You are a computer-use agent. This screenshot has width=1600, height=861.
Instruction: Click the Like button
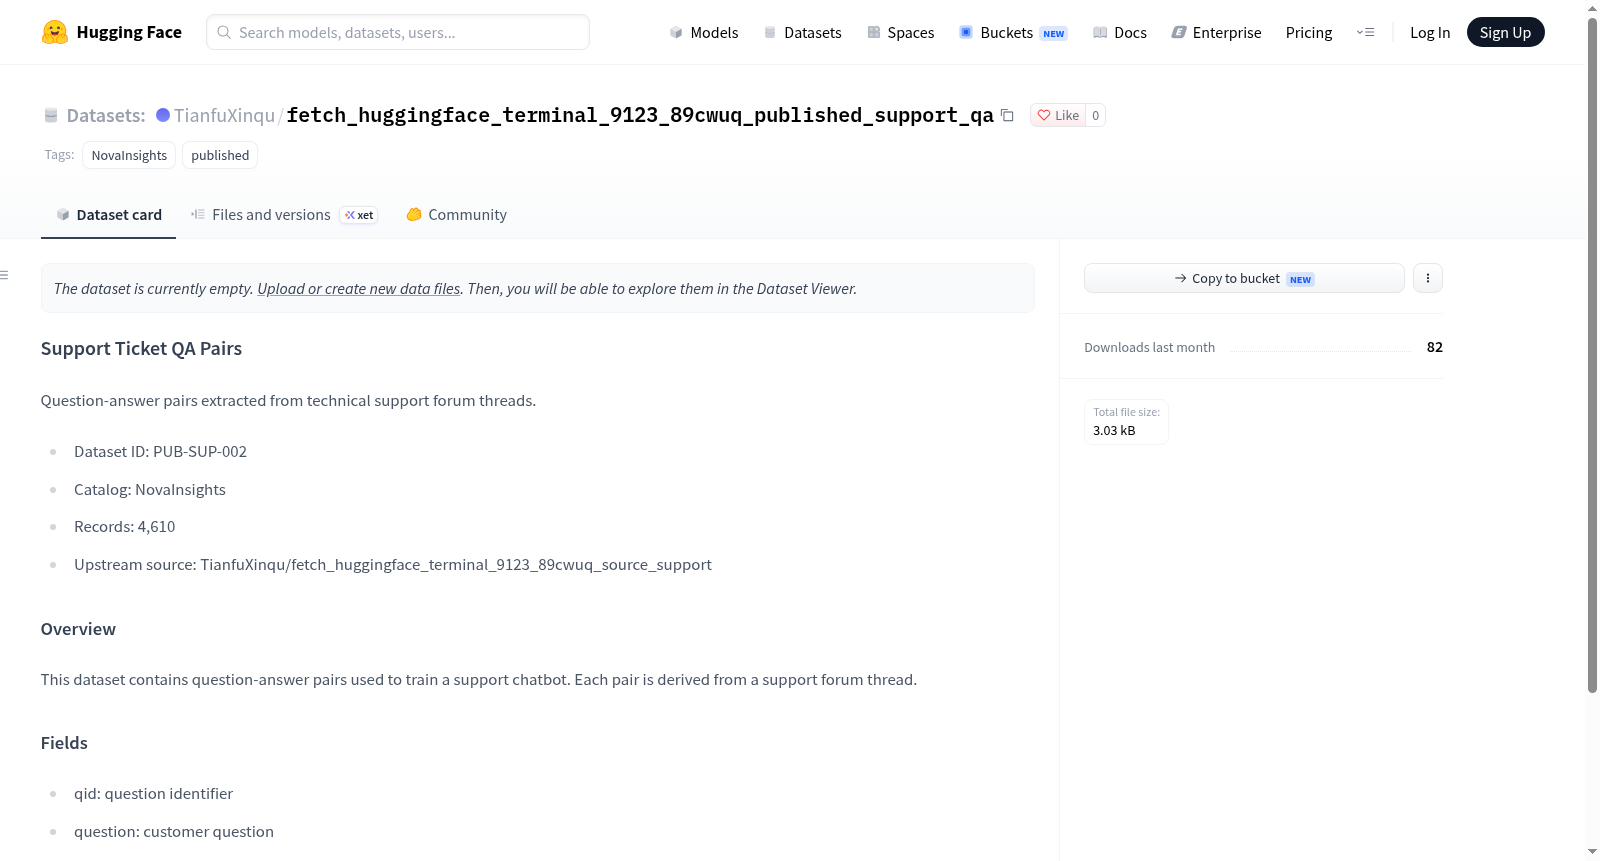pos(1058,115)
